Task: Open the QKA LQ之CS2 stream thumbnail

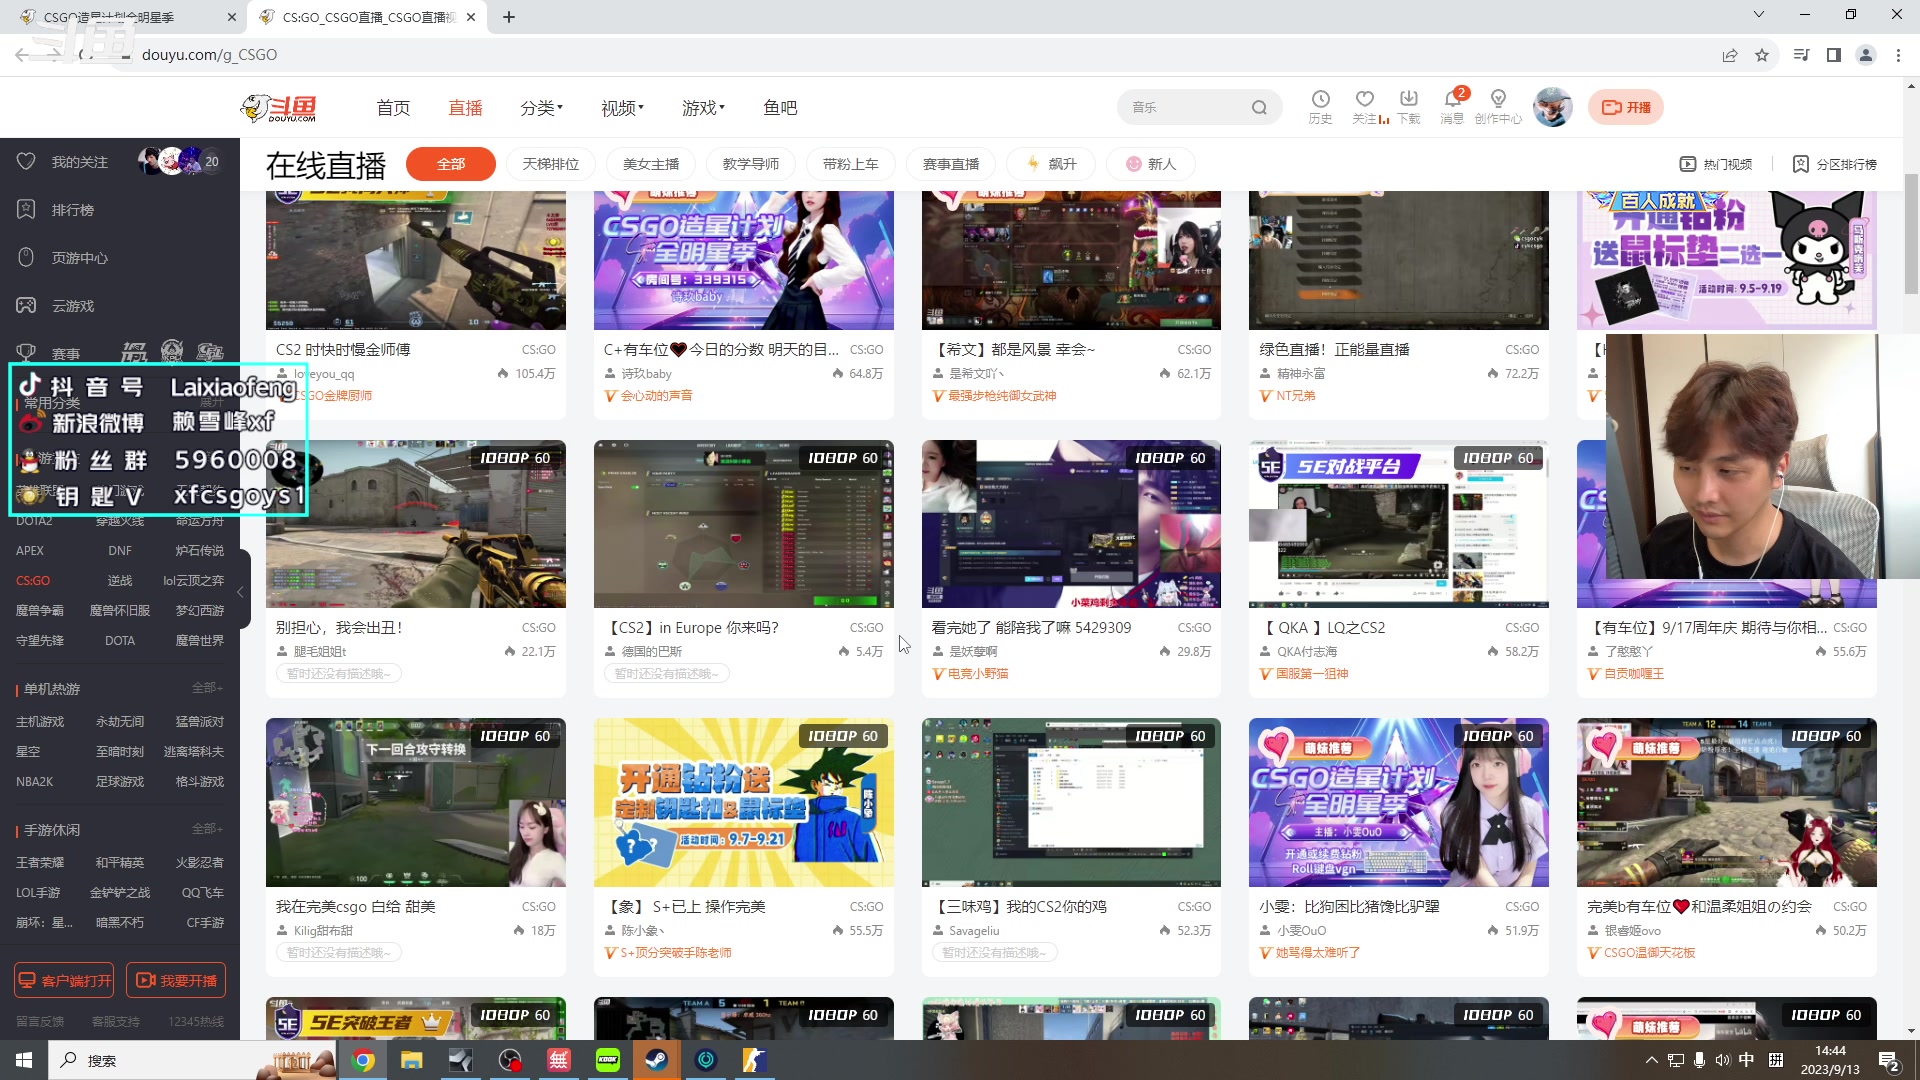Action: 1399,524
